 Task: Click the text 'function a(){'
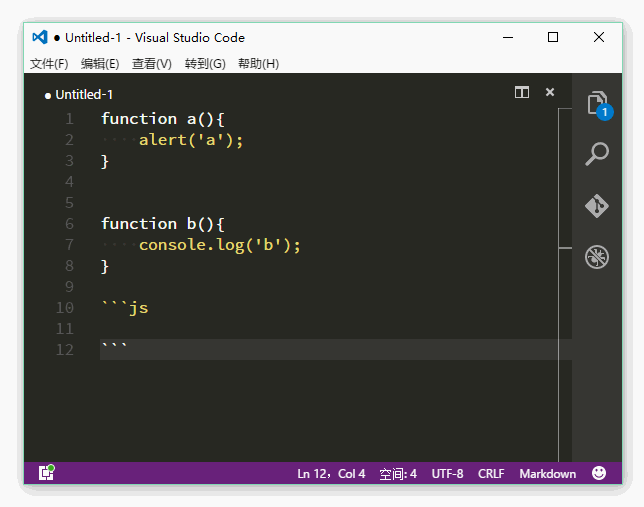click(x=163, y=119)
